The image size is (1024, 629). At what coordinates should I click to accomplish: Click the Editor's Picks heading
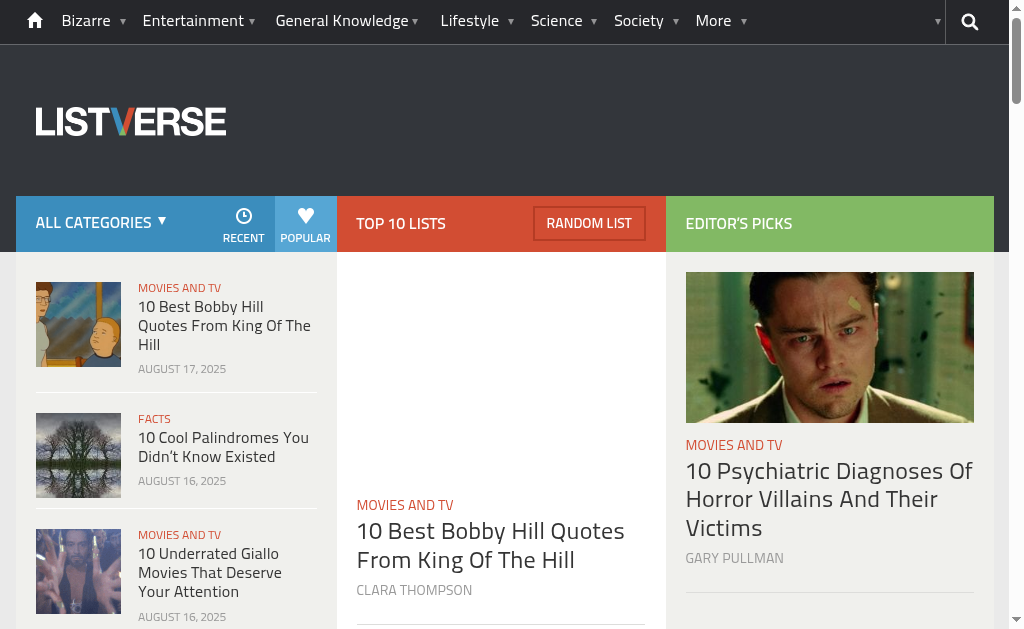pyautogui.click(x=739, y=223)
